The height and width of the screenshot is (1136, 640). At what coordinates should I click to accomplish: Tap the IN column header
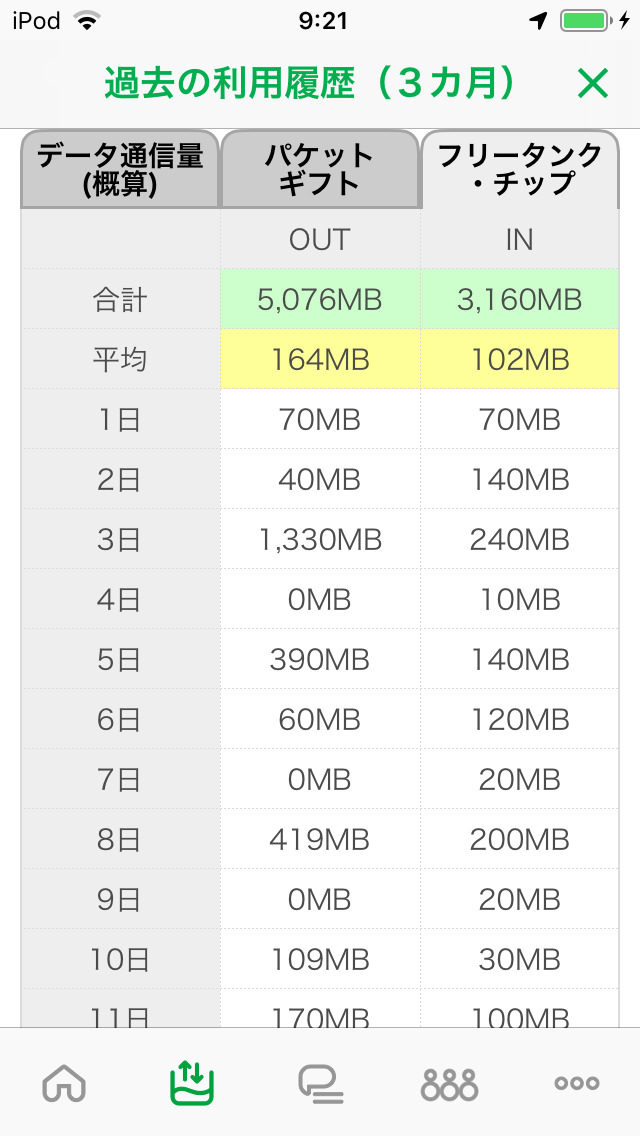point(520,239)
